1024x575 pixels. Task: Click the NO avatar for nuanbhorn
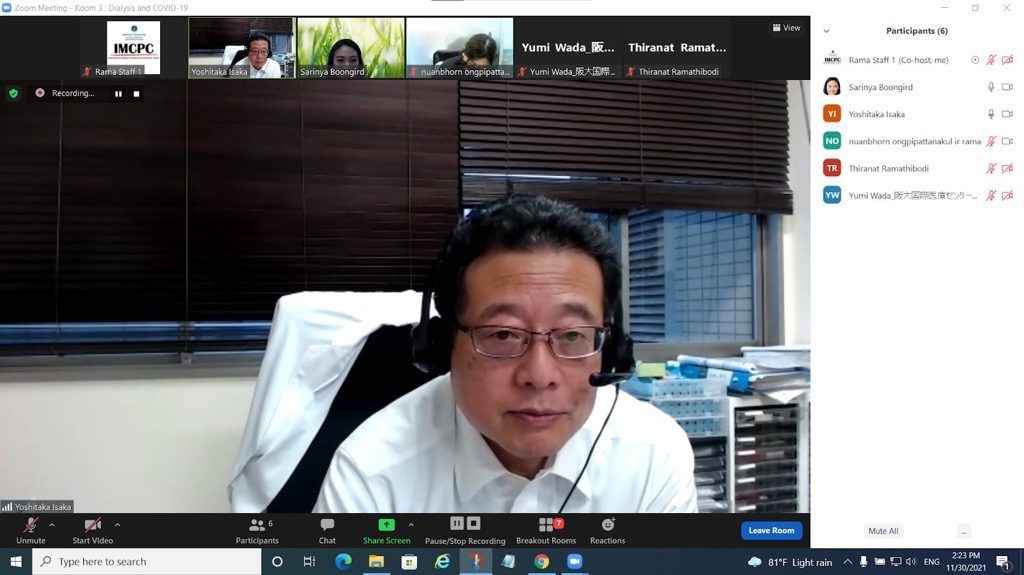[832, 141]
